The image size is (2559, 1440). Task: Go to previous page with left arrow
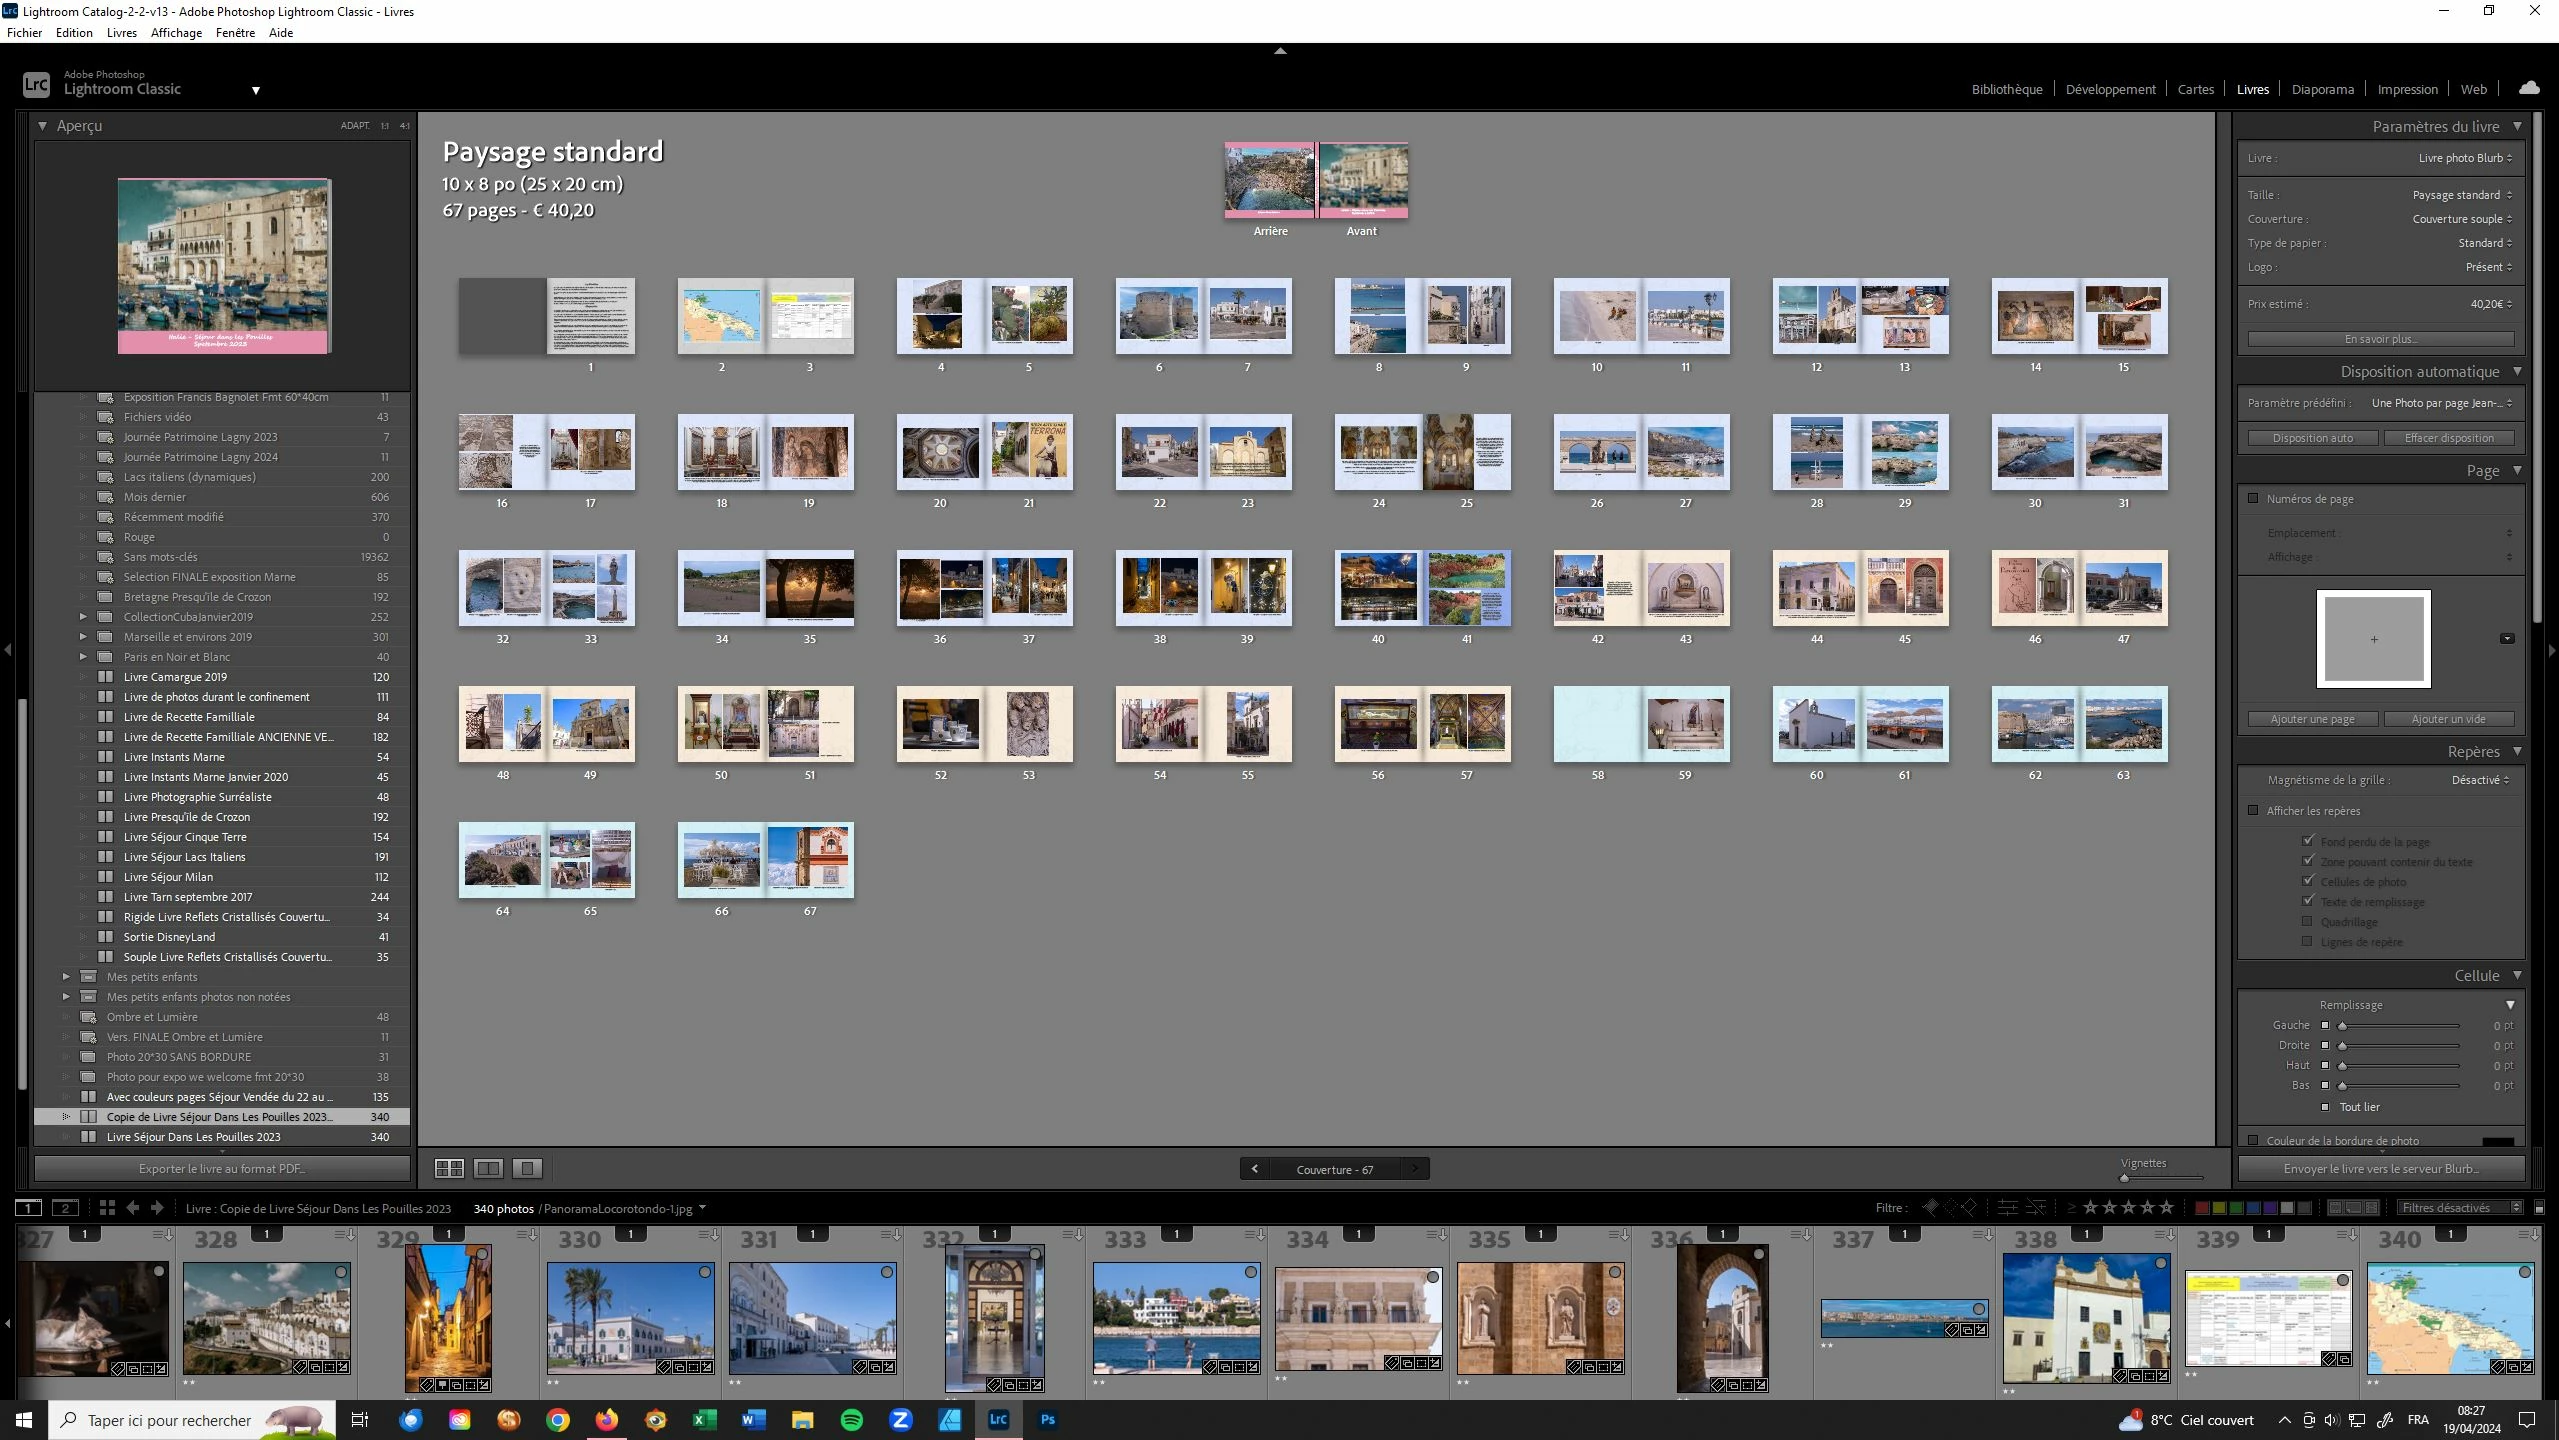(x=1254, y=1169)
